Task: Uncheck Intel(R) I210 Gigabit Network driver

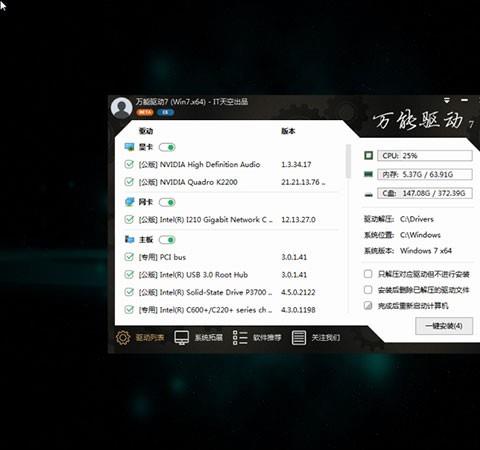Action: point(129,219)
